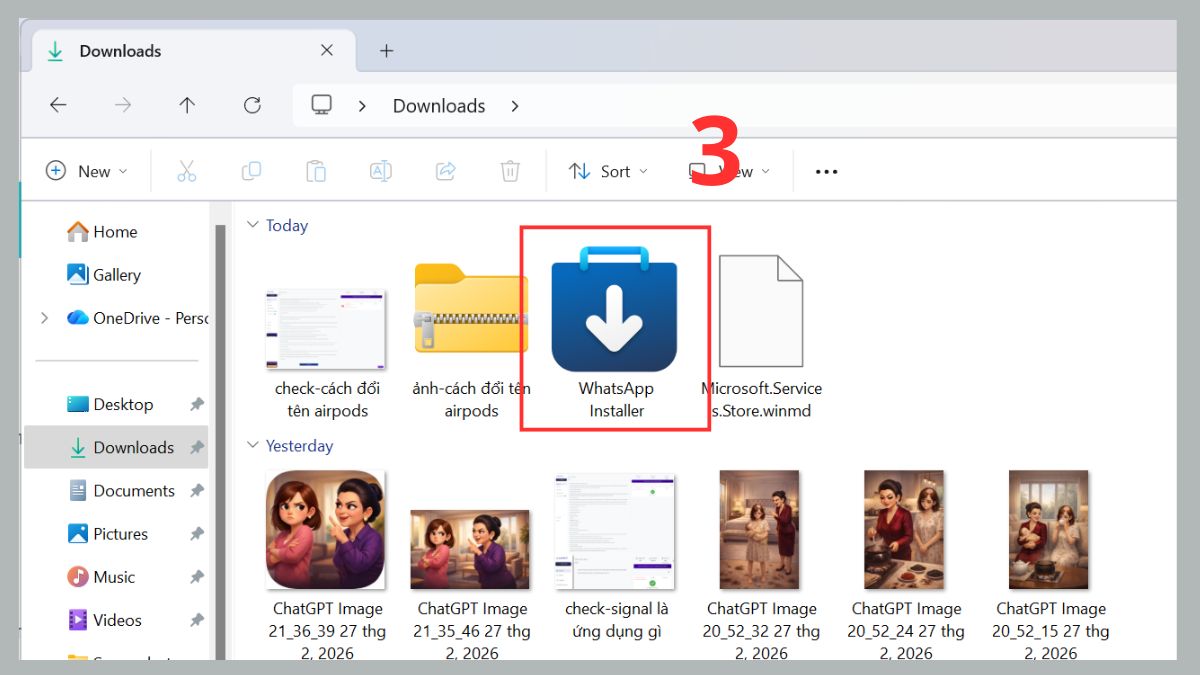This screenshot has height=675, width=1200.
Task: Click the back navigation arrow
Action: [x=58, y=105]
